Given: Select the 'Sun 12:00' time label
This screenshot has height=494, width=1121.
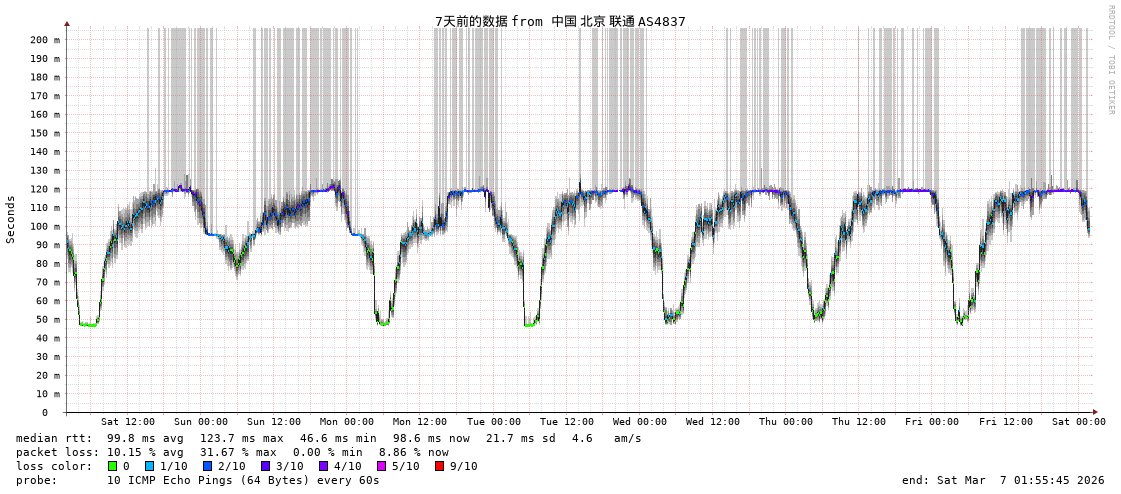Looking at the screenshot, I should pyautogui.click(x=274, y=422).
